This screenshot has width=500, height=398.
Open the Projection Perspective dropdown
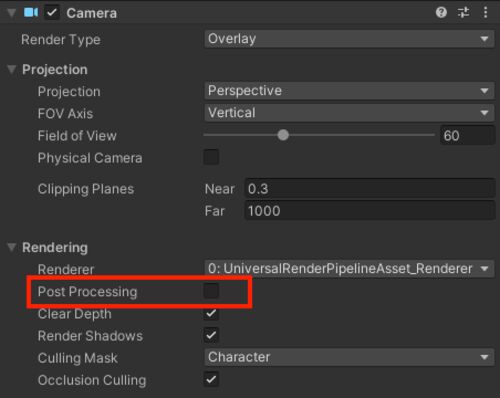[349, 91]
